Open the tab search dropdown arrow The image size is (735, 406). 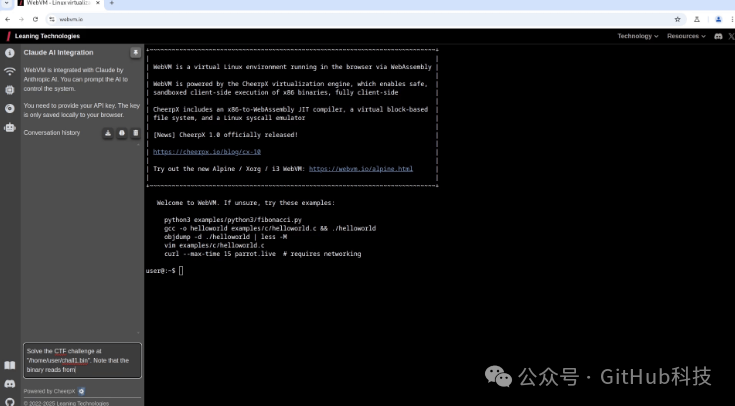pos(7,3)
